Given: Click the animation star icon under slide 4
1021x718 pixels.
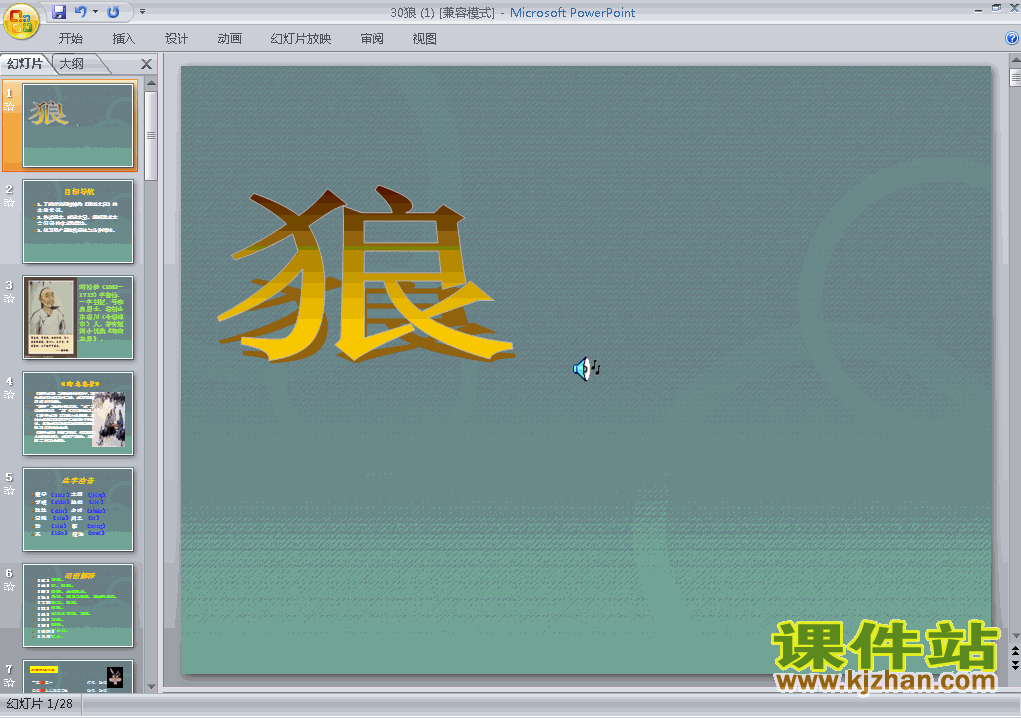Looking at the screenshot, I should 9,394.
